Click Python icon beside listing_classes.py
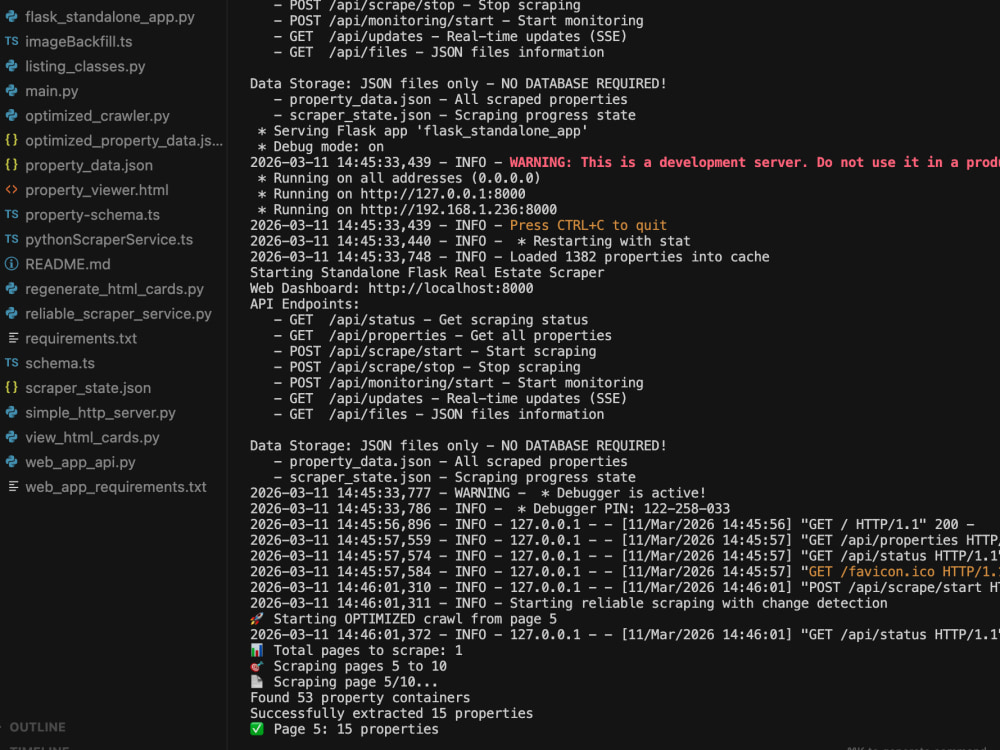 pyautogui.click(x=11, y=66)
